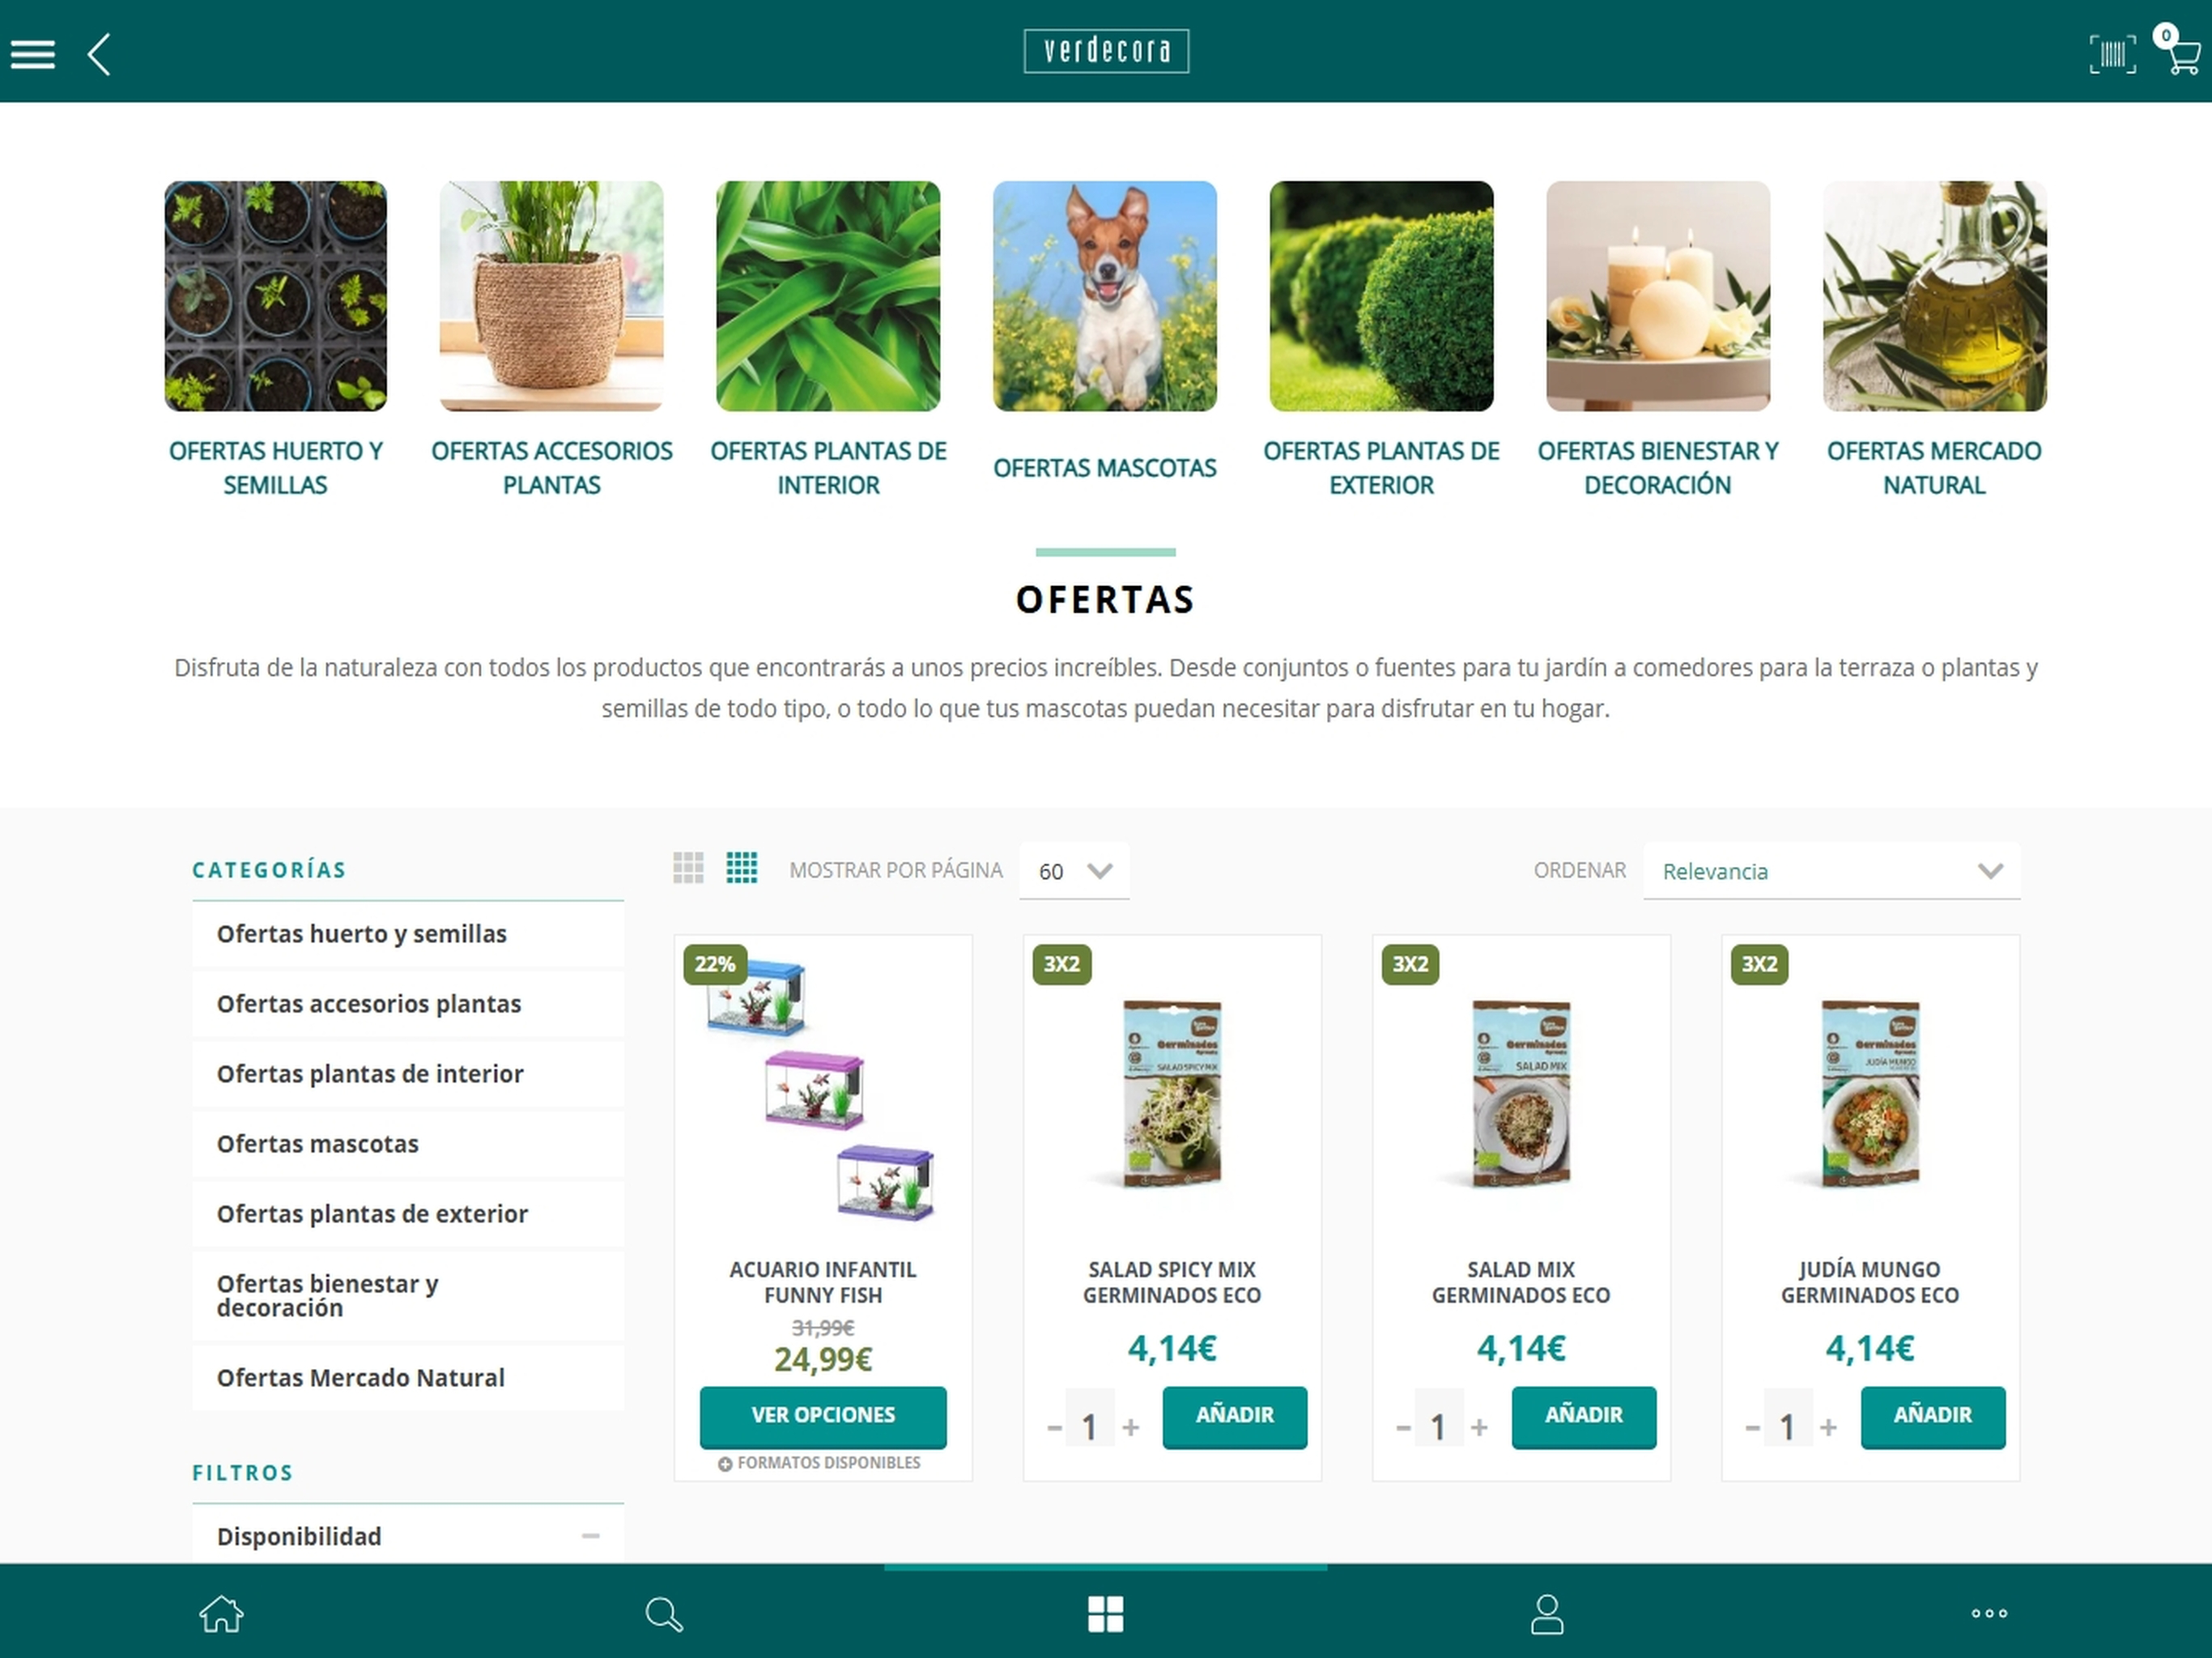
Task: Add Salad Spicy Mix to cart
Action: (1234, 1416)
